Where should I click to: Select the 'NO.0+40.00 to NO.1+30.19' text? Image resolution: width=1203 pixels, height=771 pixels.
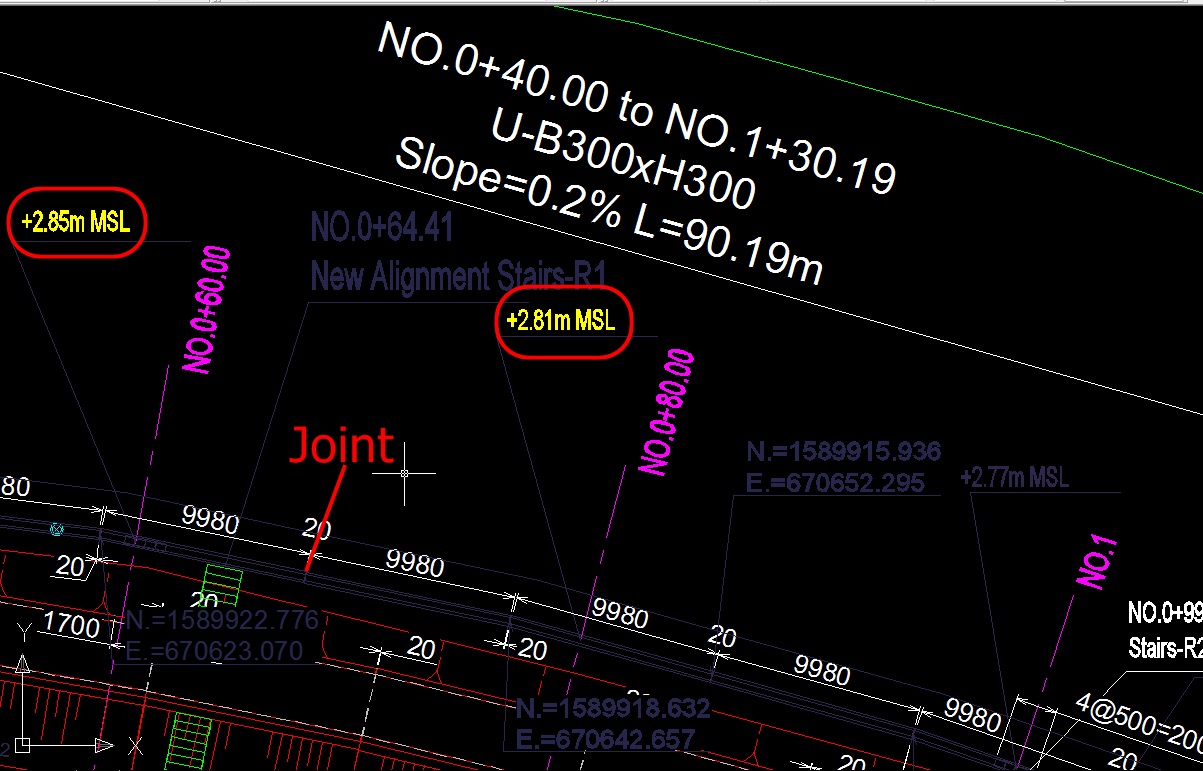pyautogui.click(x=635, y=107)
